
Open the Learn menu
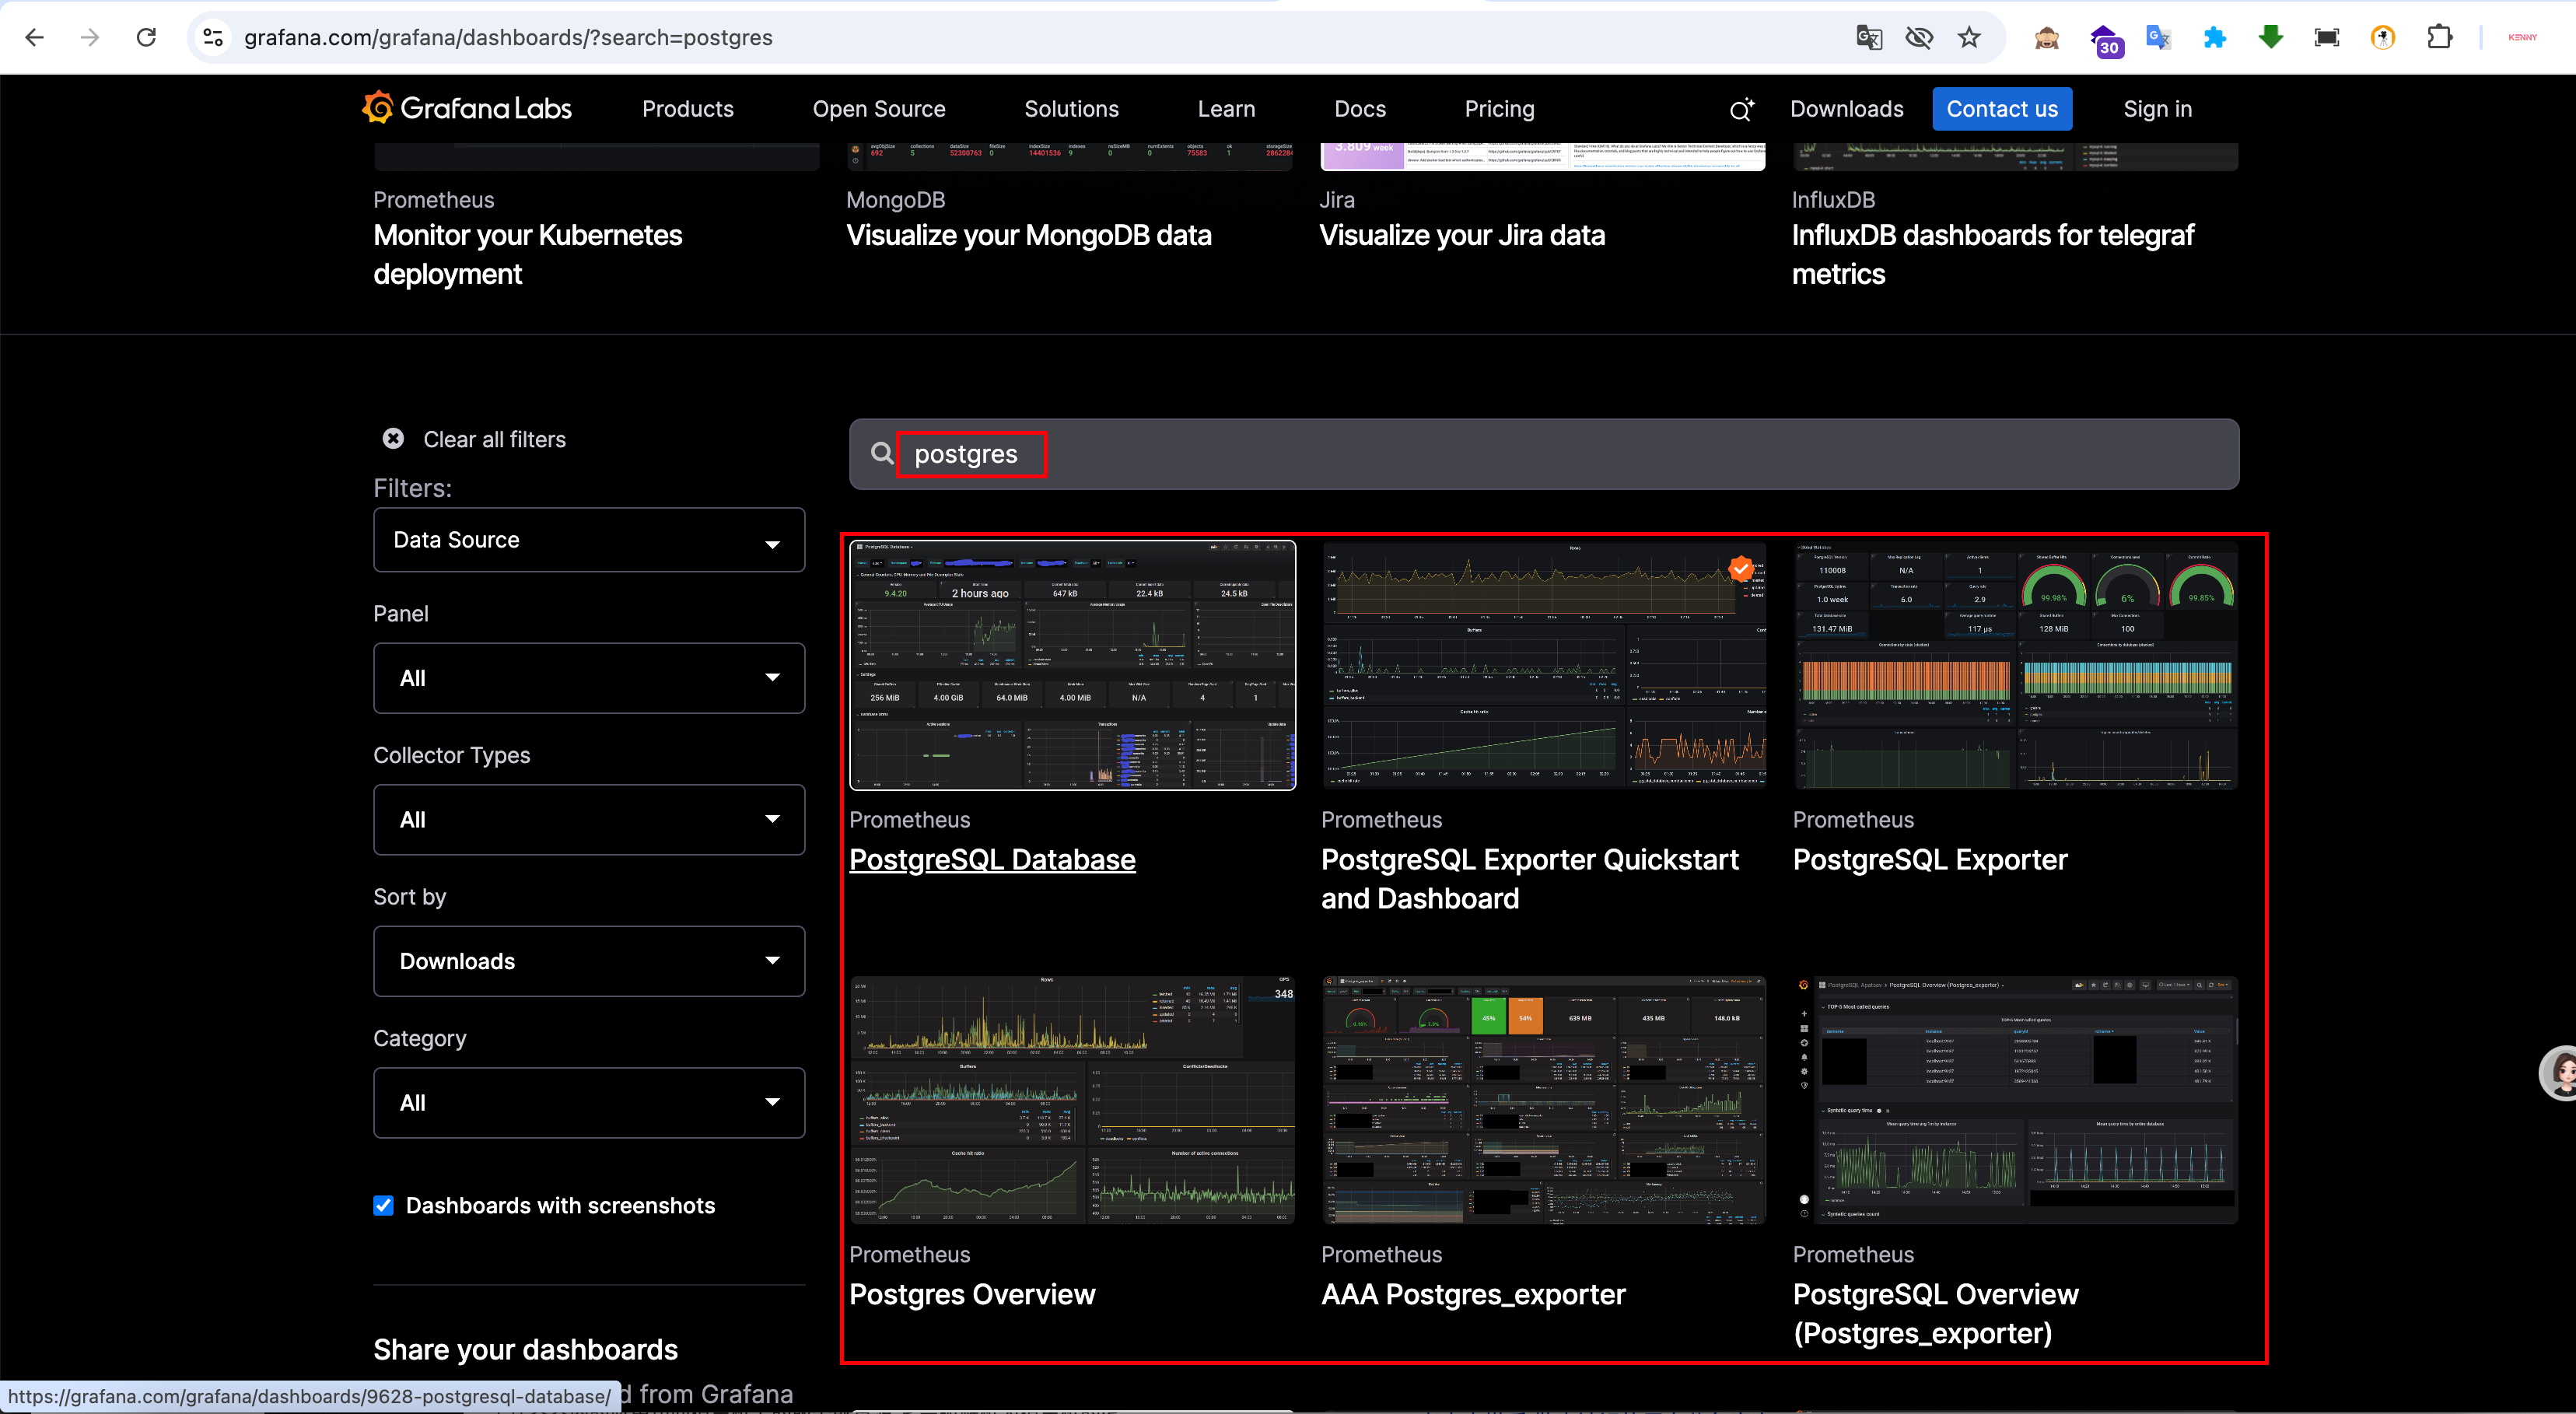click(1227, 109)
